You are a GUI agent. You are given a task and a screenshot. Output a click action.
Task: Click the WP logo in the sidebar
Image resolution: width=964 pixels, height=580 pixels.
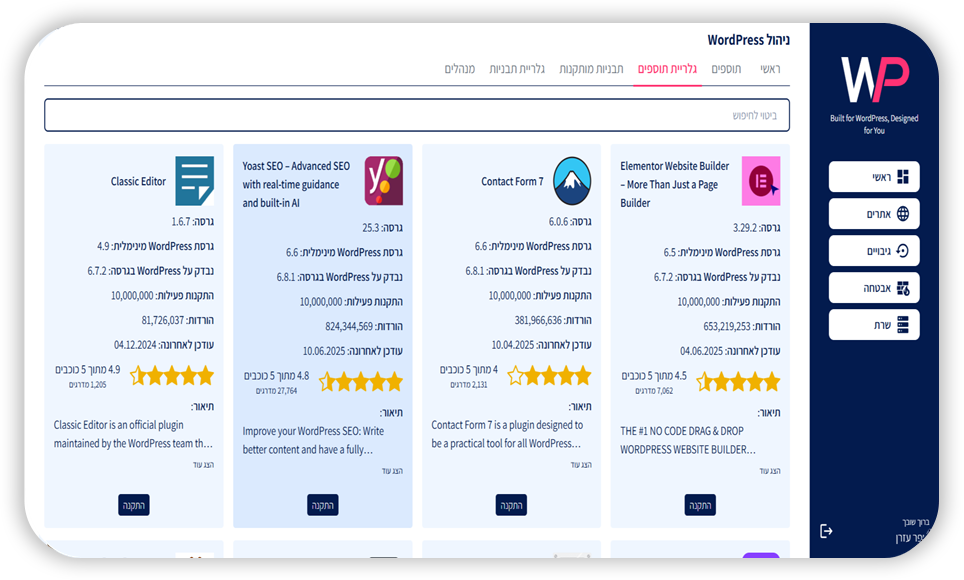click(874, 79)
